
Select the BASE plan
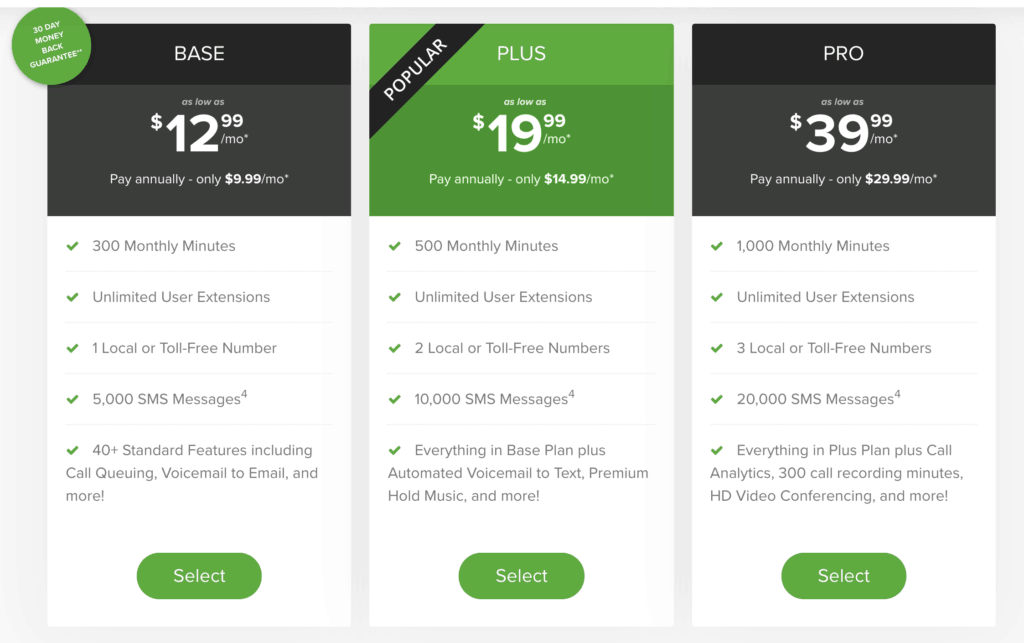198,575
